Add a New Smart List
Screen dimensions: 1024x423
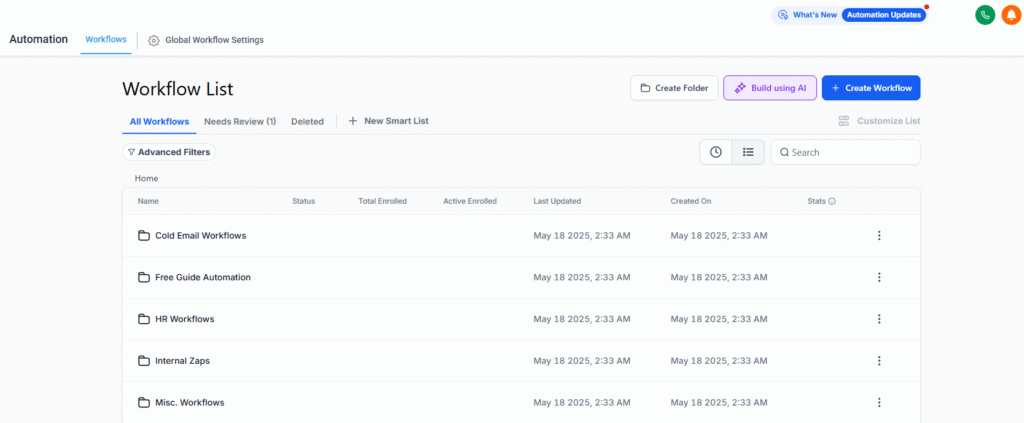pyautogui.click(x=388, y=121)
